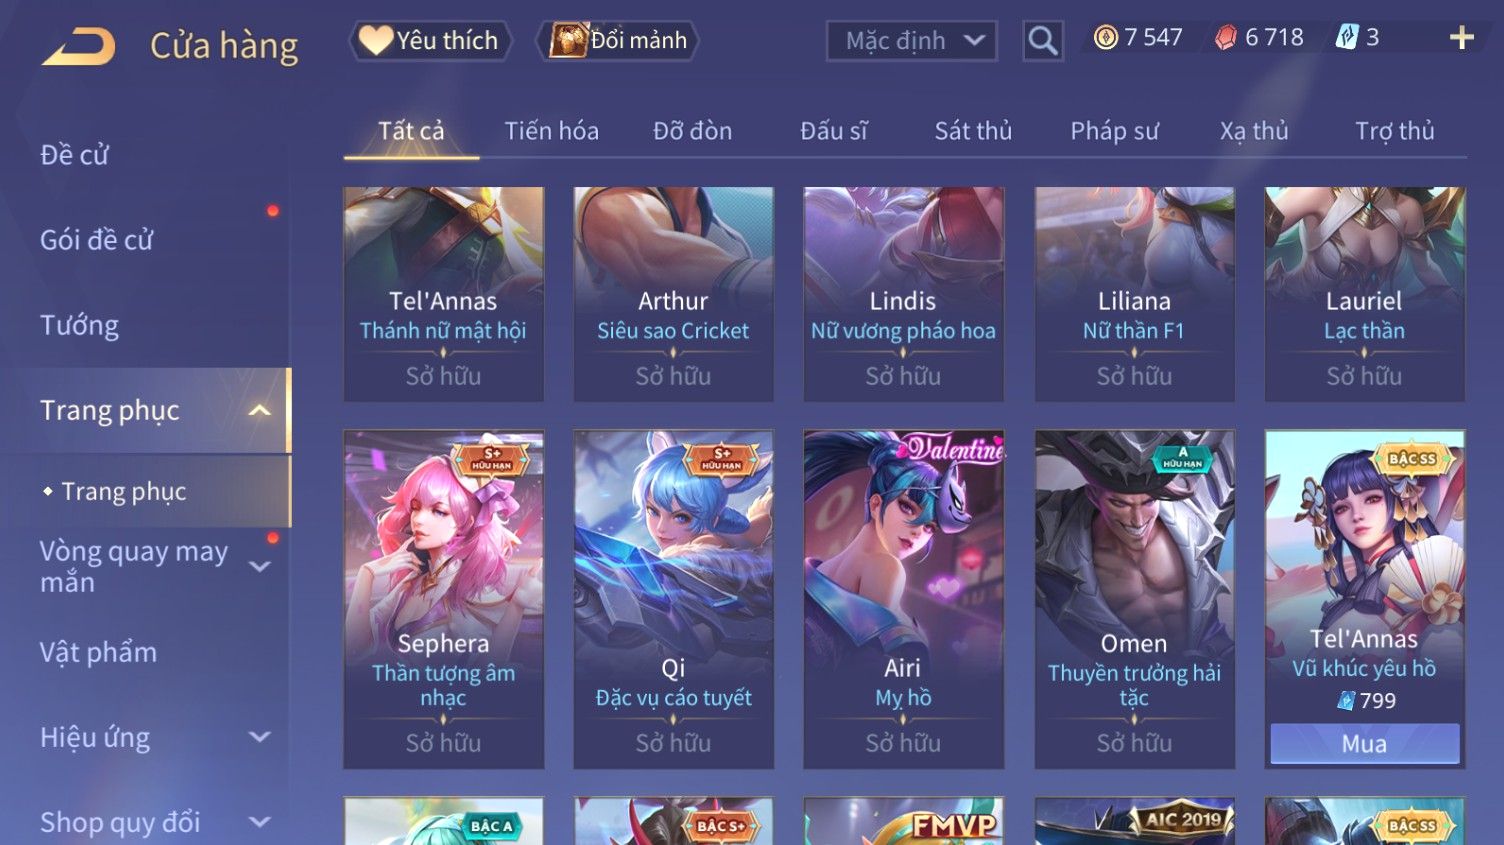
Task: Click the back arrow icon
Action: 78,46
